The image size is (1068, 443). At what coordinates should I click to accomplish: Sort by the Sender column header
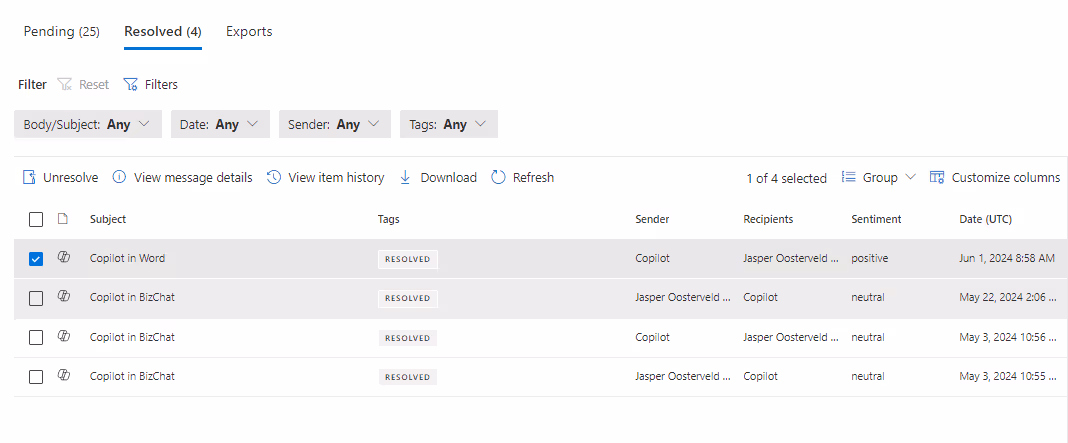tap(653, 219)
